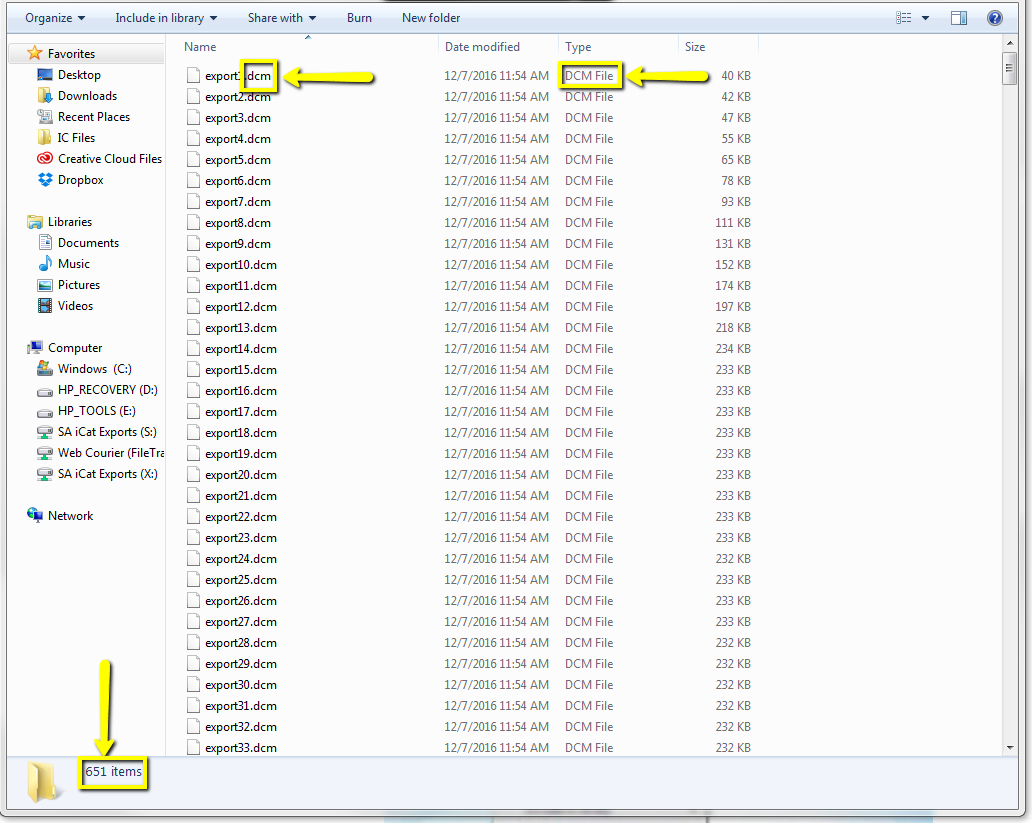Open SA iCat Exports (S:) network drive
The image size is (1032, 823).
point(97,432)
